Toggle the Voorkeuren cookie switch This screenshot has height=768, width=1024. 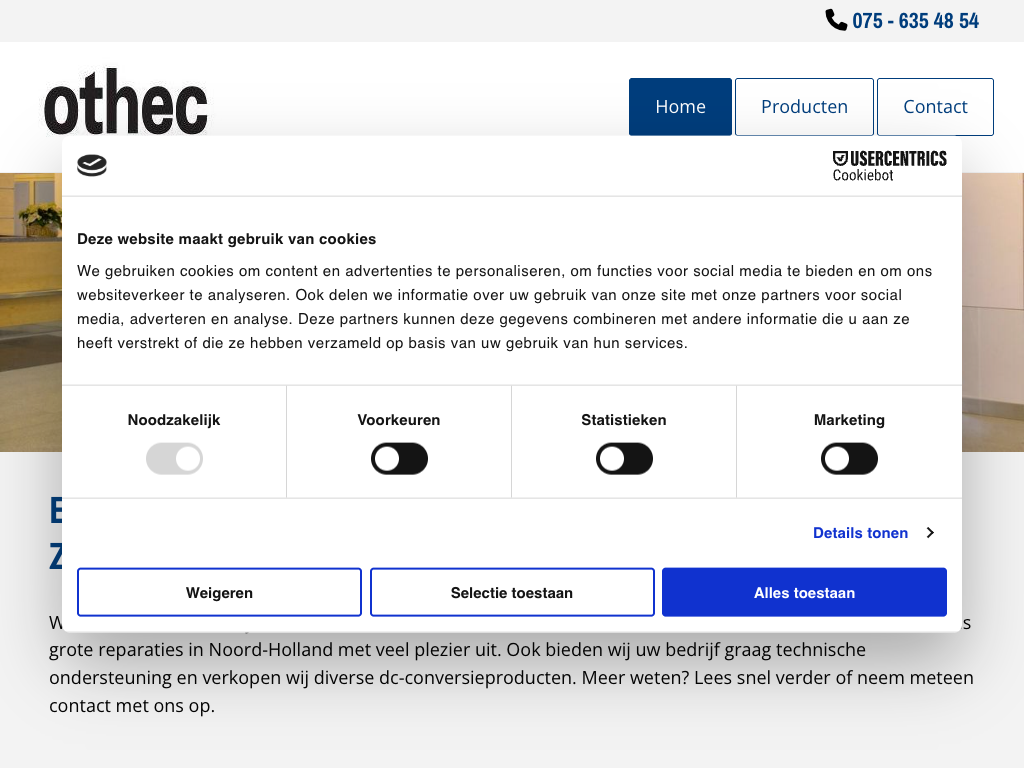[399, 460]
